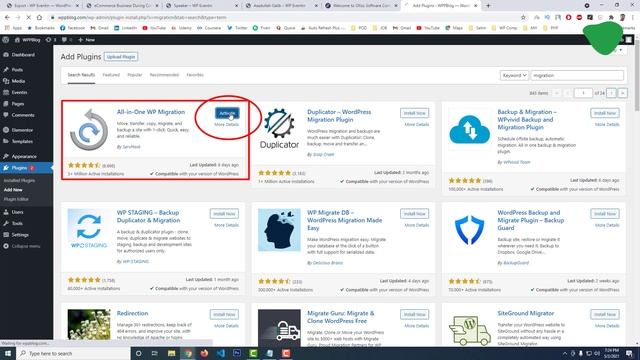640x360 pixels.
Task: Install the Duplicator WordPress Migration Plugin
Action: click(x=414, y=113)
